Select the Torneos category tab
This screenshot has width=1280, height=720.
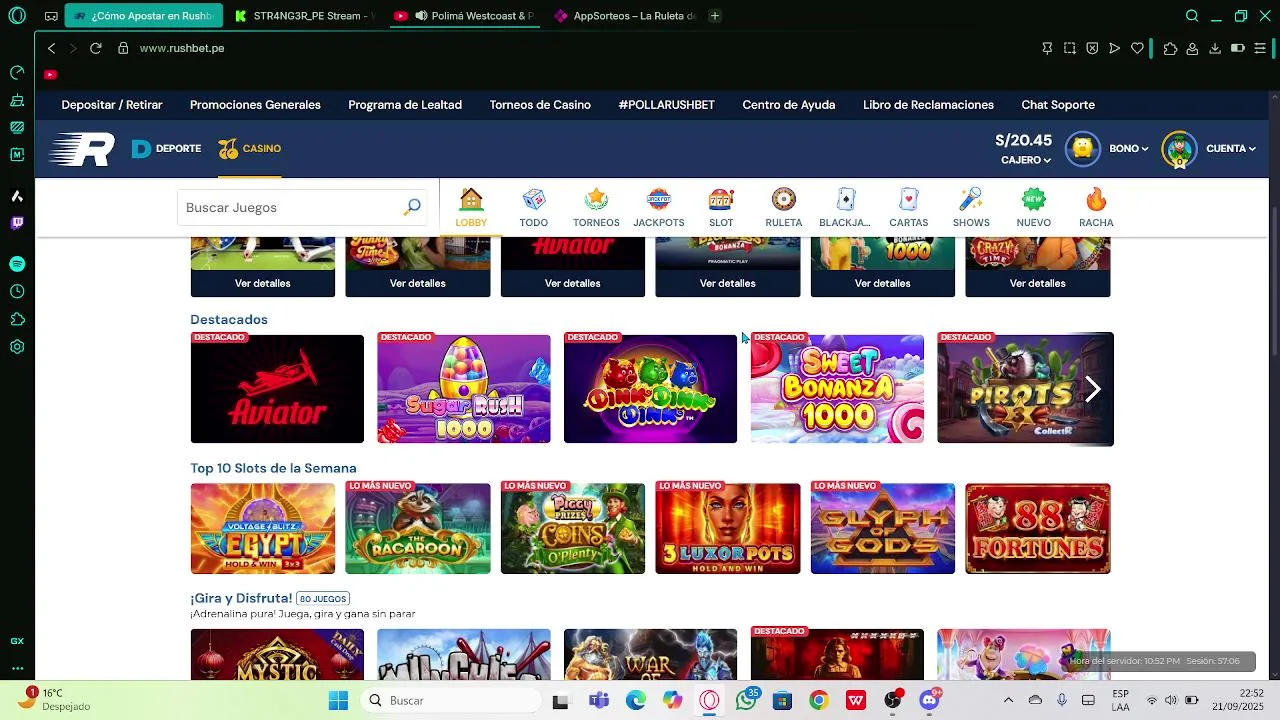pos(596,207)
